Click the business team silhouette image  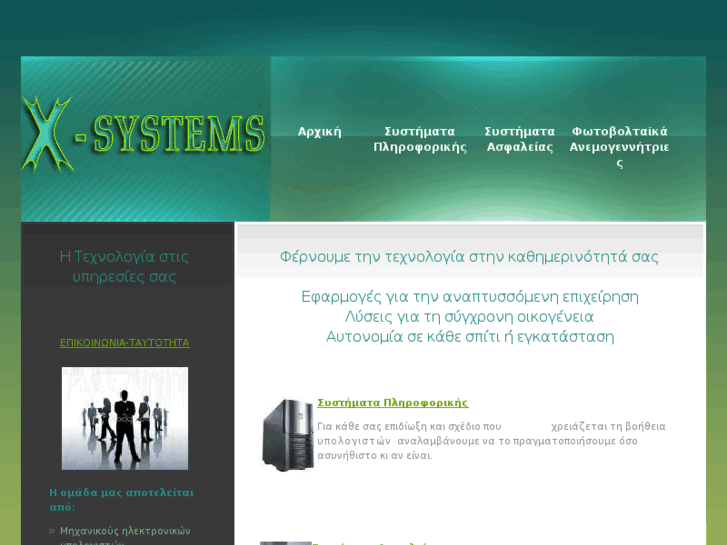click(125, 418)
